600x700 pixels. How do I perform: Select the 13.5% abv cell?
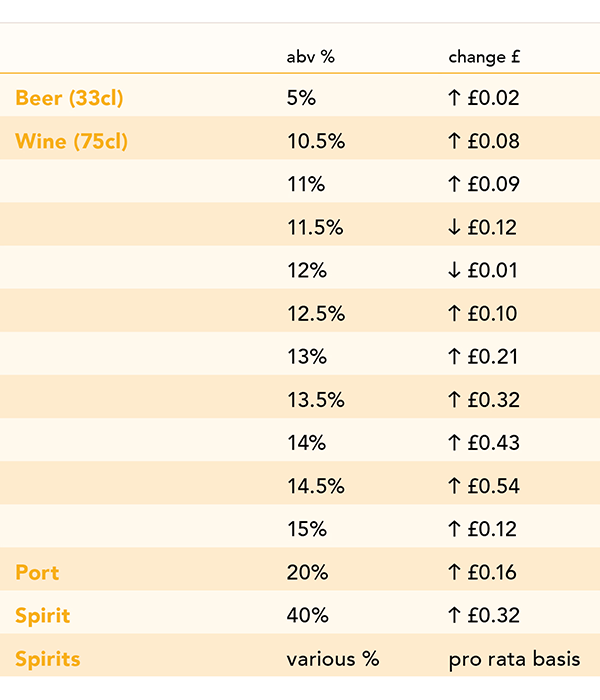pyautogui.click(x=315, y=400)
